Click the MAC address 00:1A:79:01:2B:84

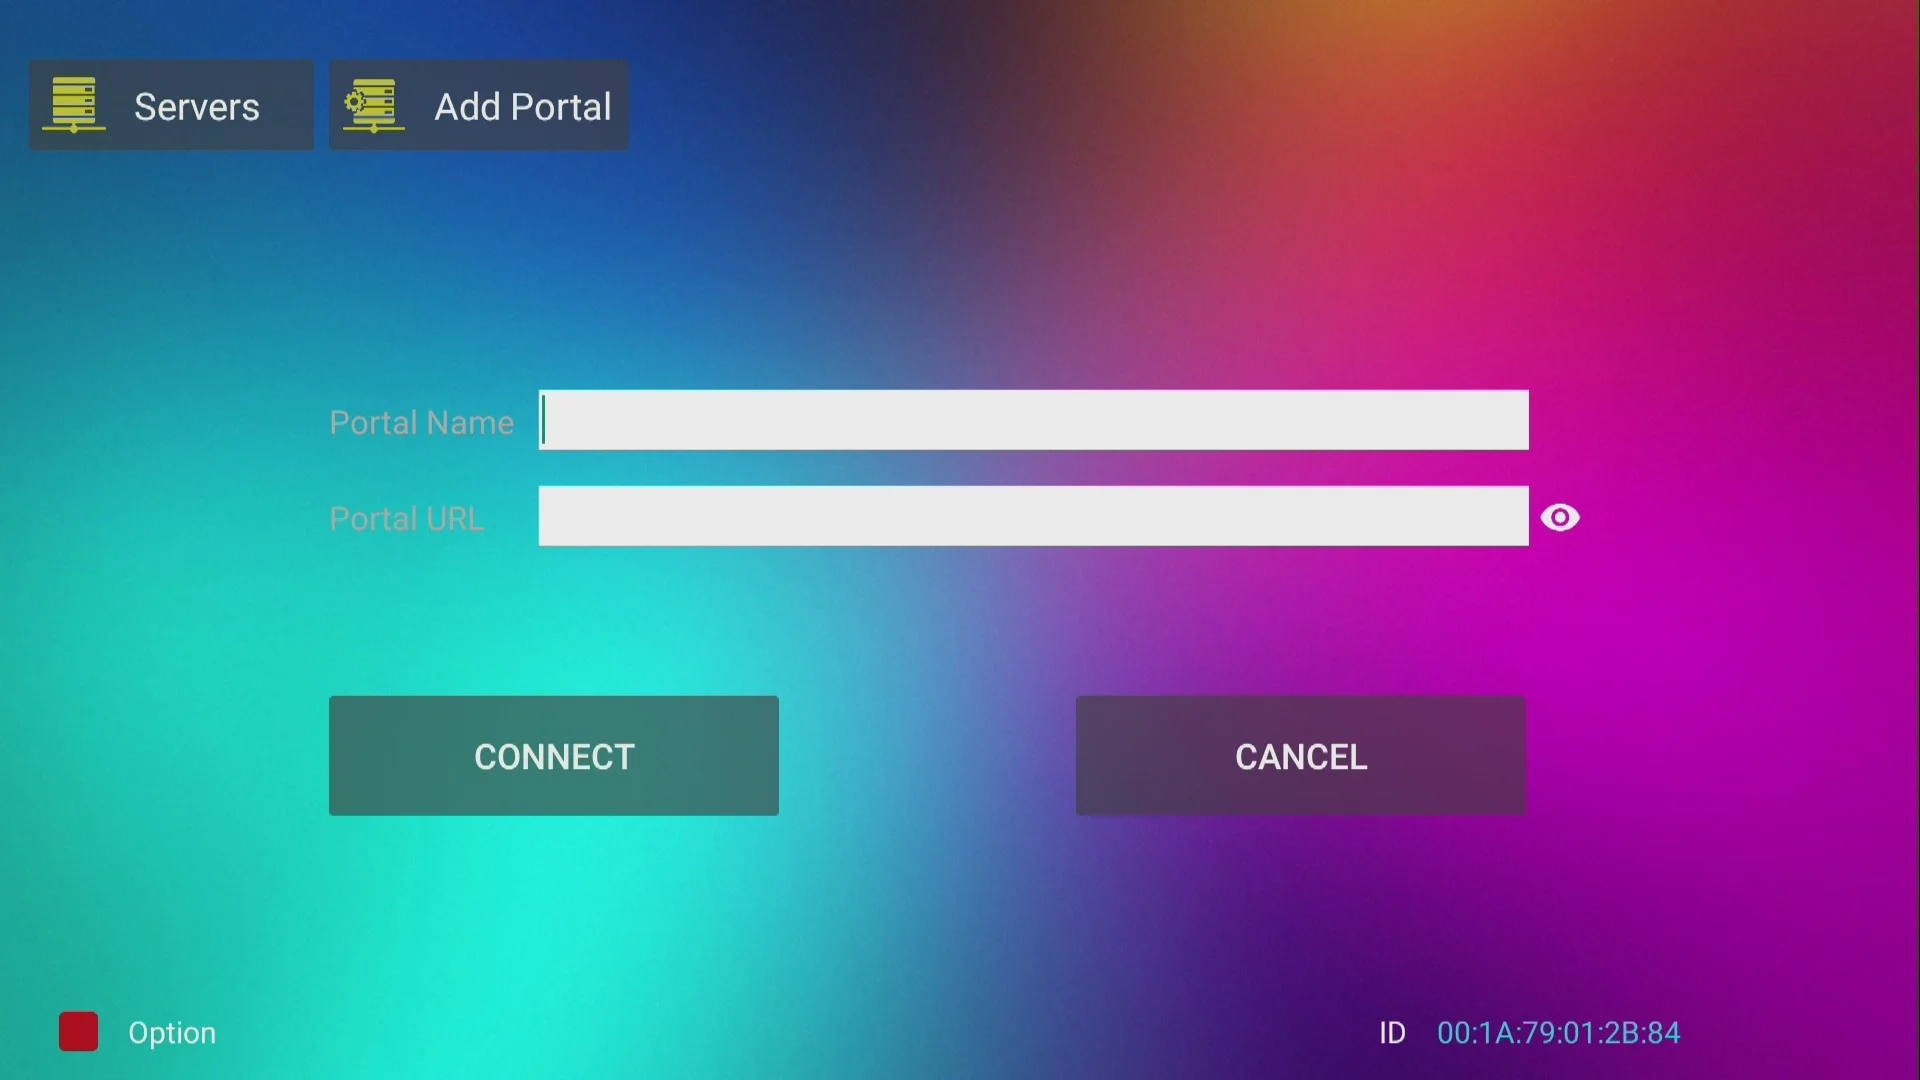coord(1558,1032)
